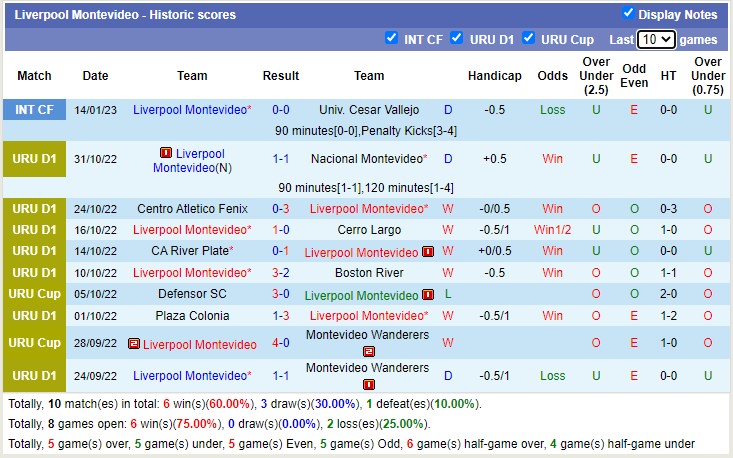
Task: Open the 1-1 result against Nacional Montevideo
Action: point(280,159)
